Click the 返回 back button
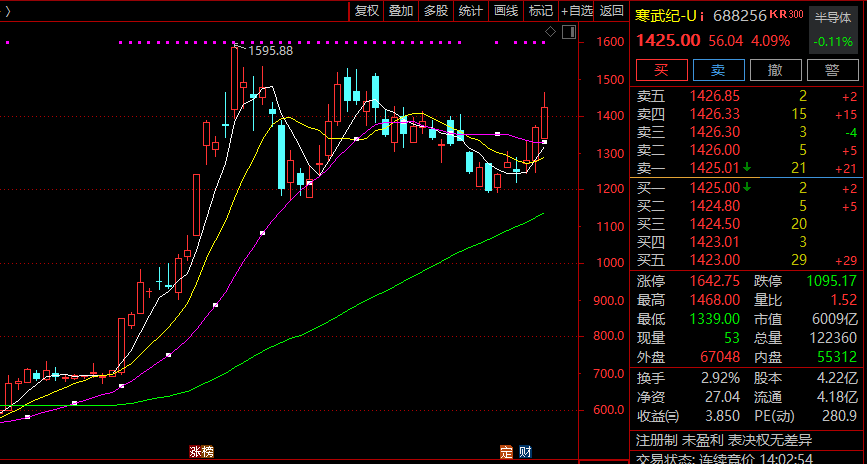The height and width of the screenshot is (464, 867). click(x=612, y=11)
